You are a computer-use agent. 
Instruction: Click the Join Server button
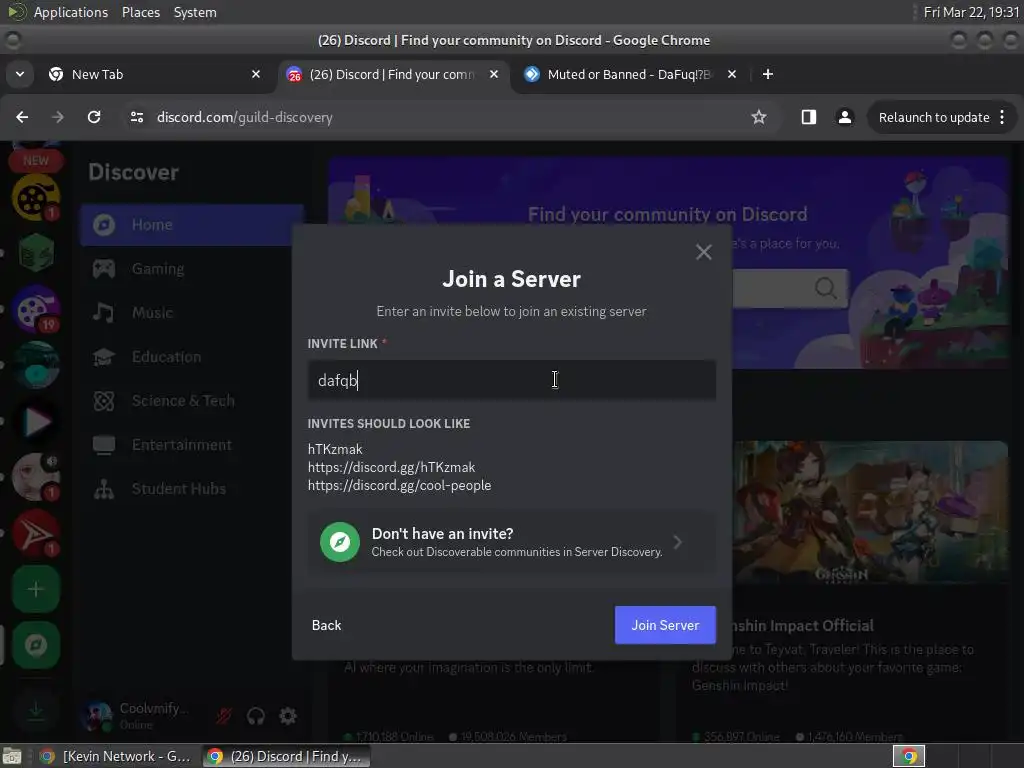(x=665, y=625)
